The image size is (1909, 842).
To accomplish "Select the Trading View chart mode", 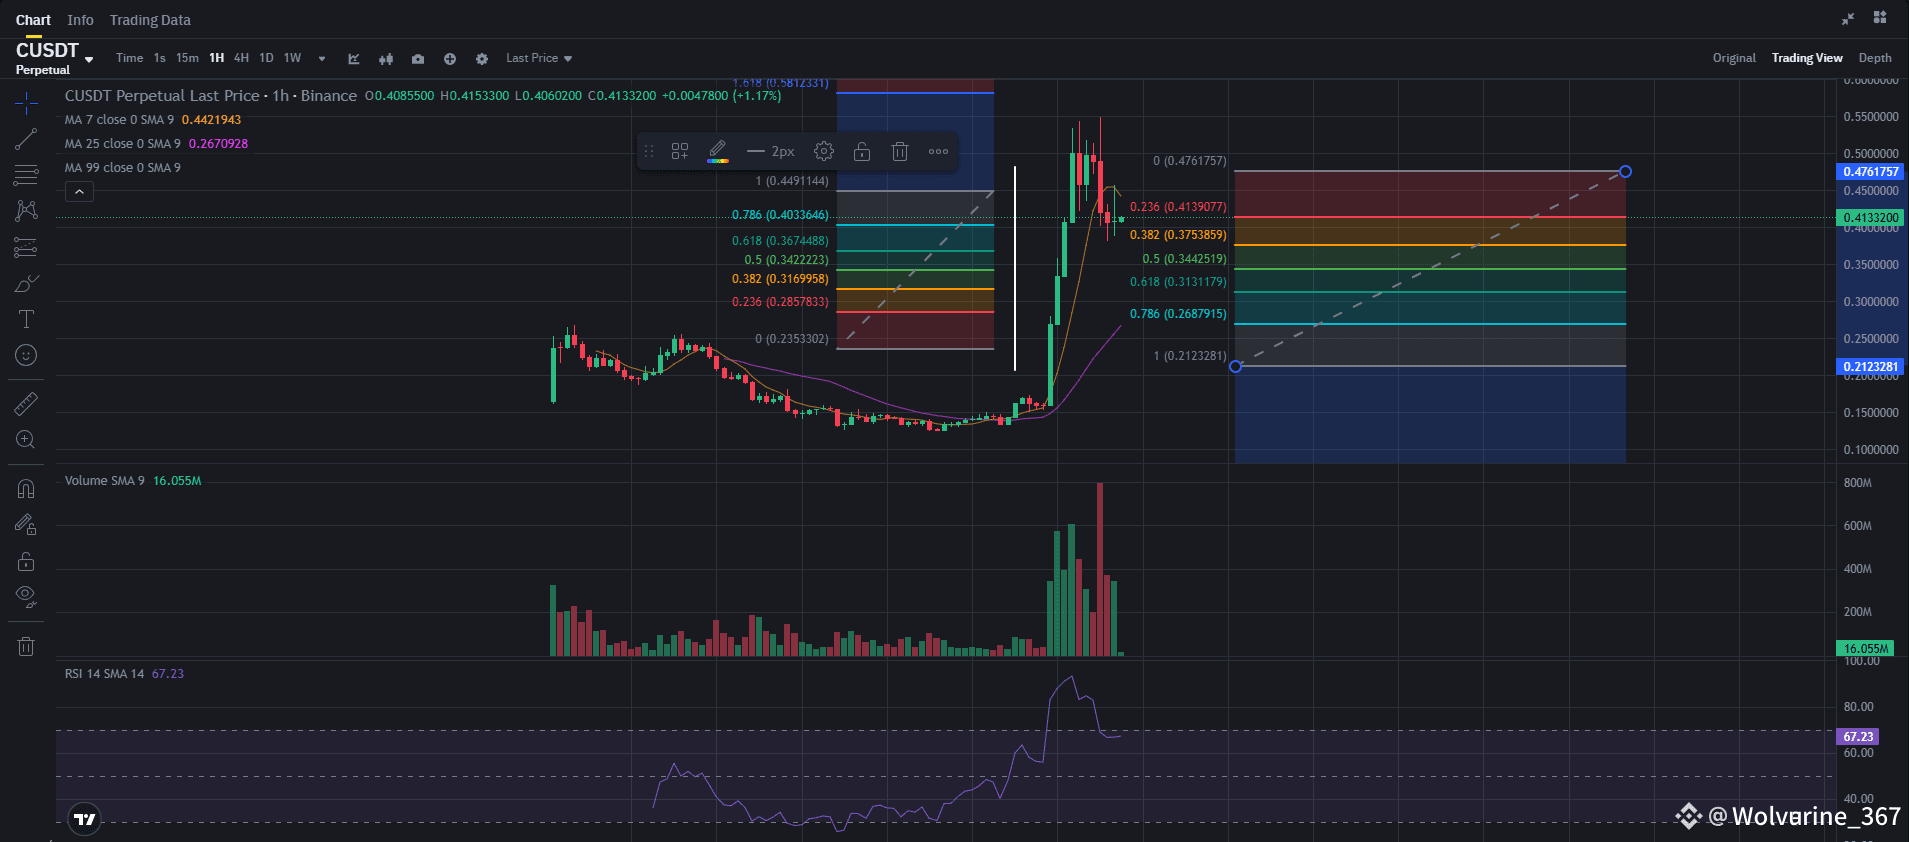I will pos(1807,58).
